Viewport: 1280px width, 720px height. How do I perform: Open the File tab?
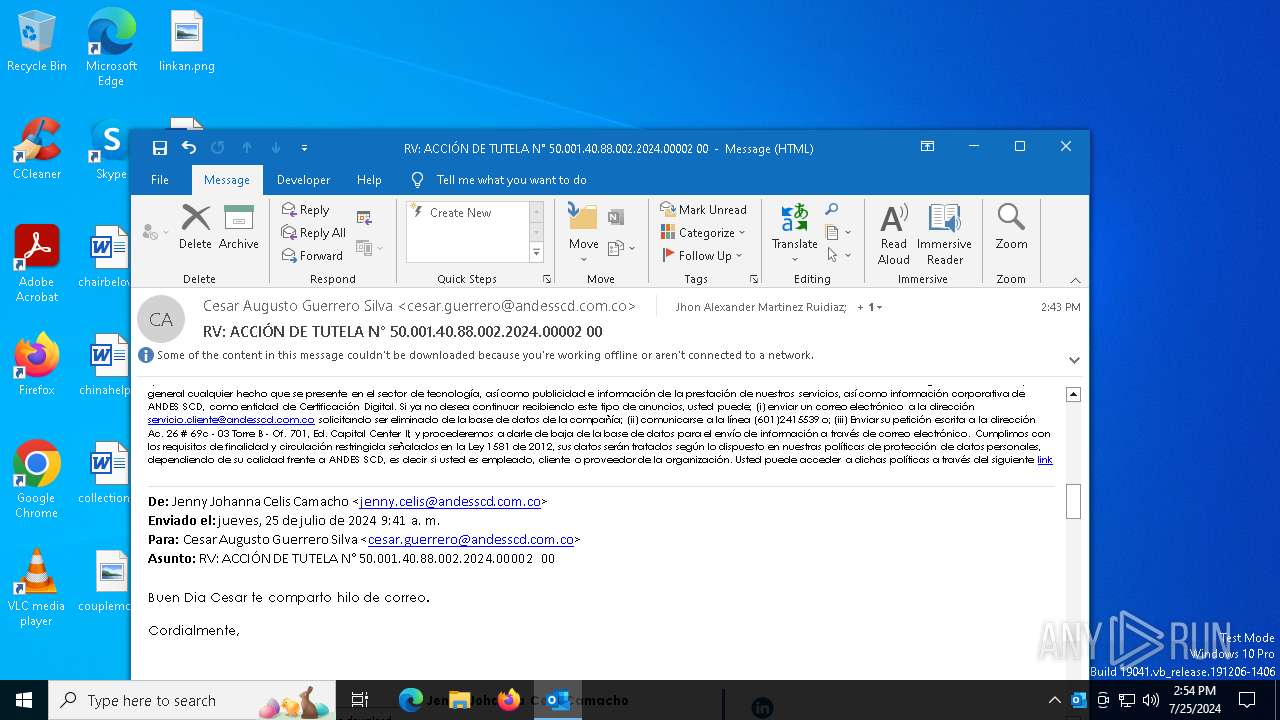click(160, 180)
